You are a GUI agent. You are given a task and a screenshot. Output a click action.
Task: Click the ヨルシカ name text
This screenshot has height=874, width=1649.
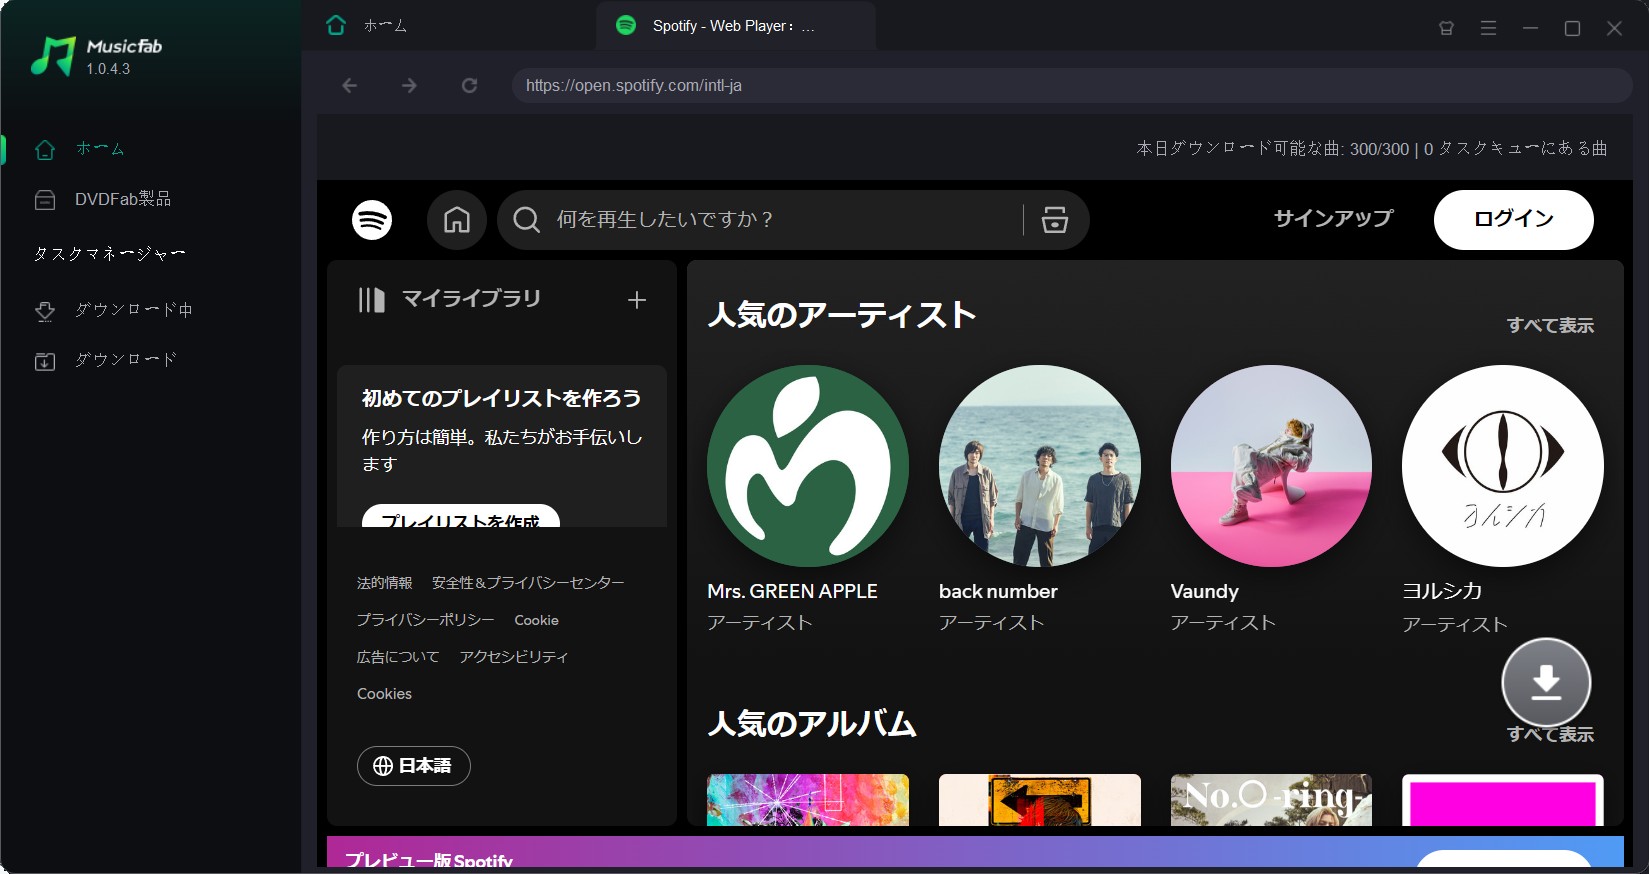tap(1442, 591)
